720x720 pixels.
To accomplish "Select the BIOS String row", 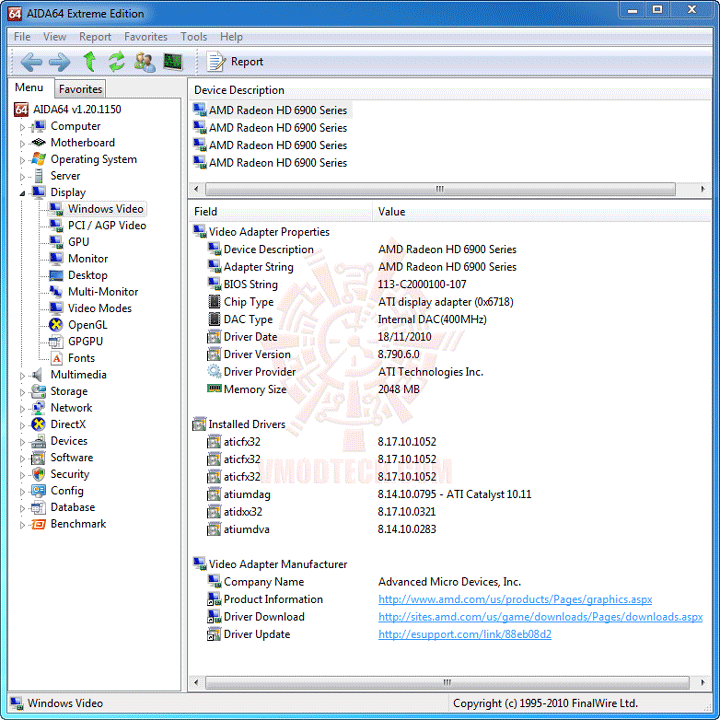I will [x=337, y=285].
